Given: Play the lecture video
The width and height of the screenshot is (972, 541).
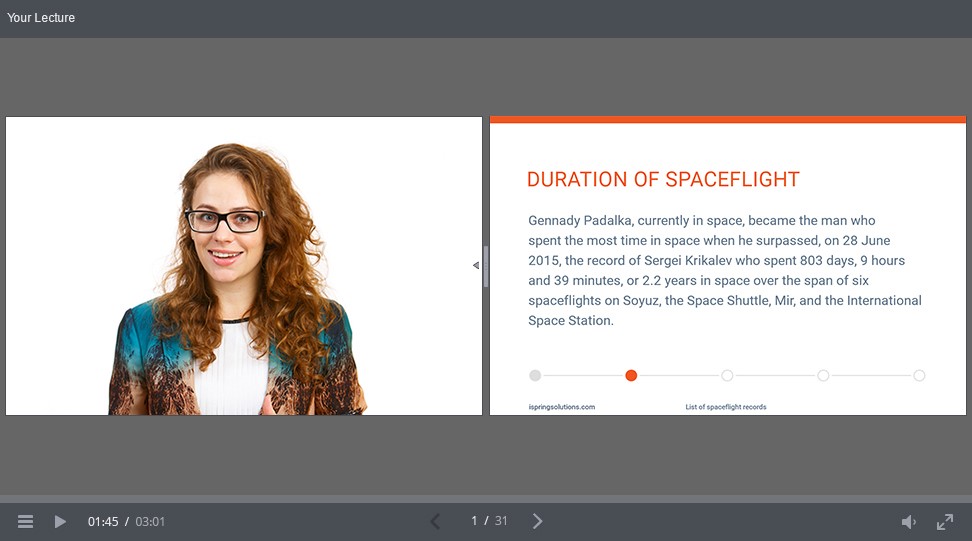Looking at the screenshot, I should click(60, 522).
